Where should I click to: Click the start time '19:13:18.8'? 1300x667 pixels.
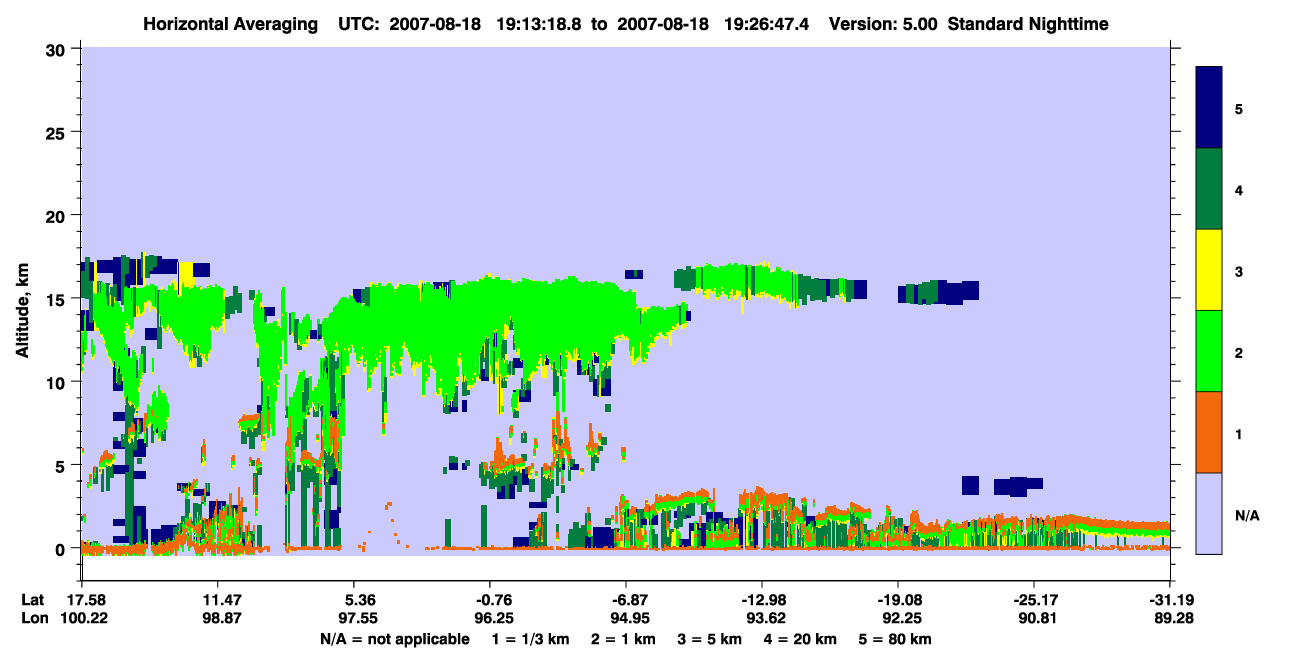540,23
